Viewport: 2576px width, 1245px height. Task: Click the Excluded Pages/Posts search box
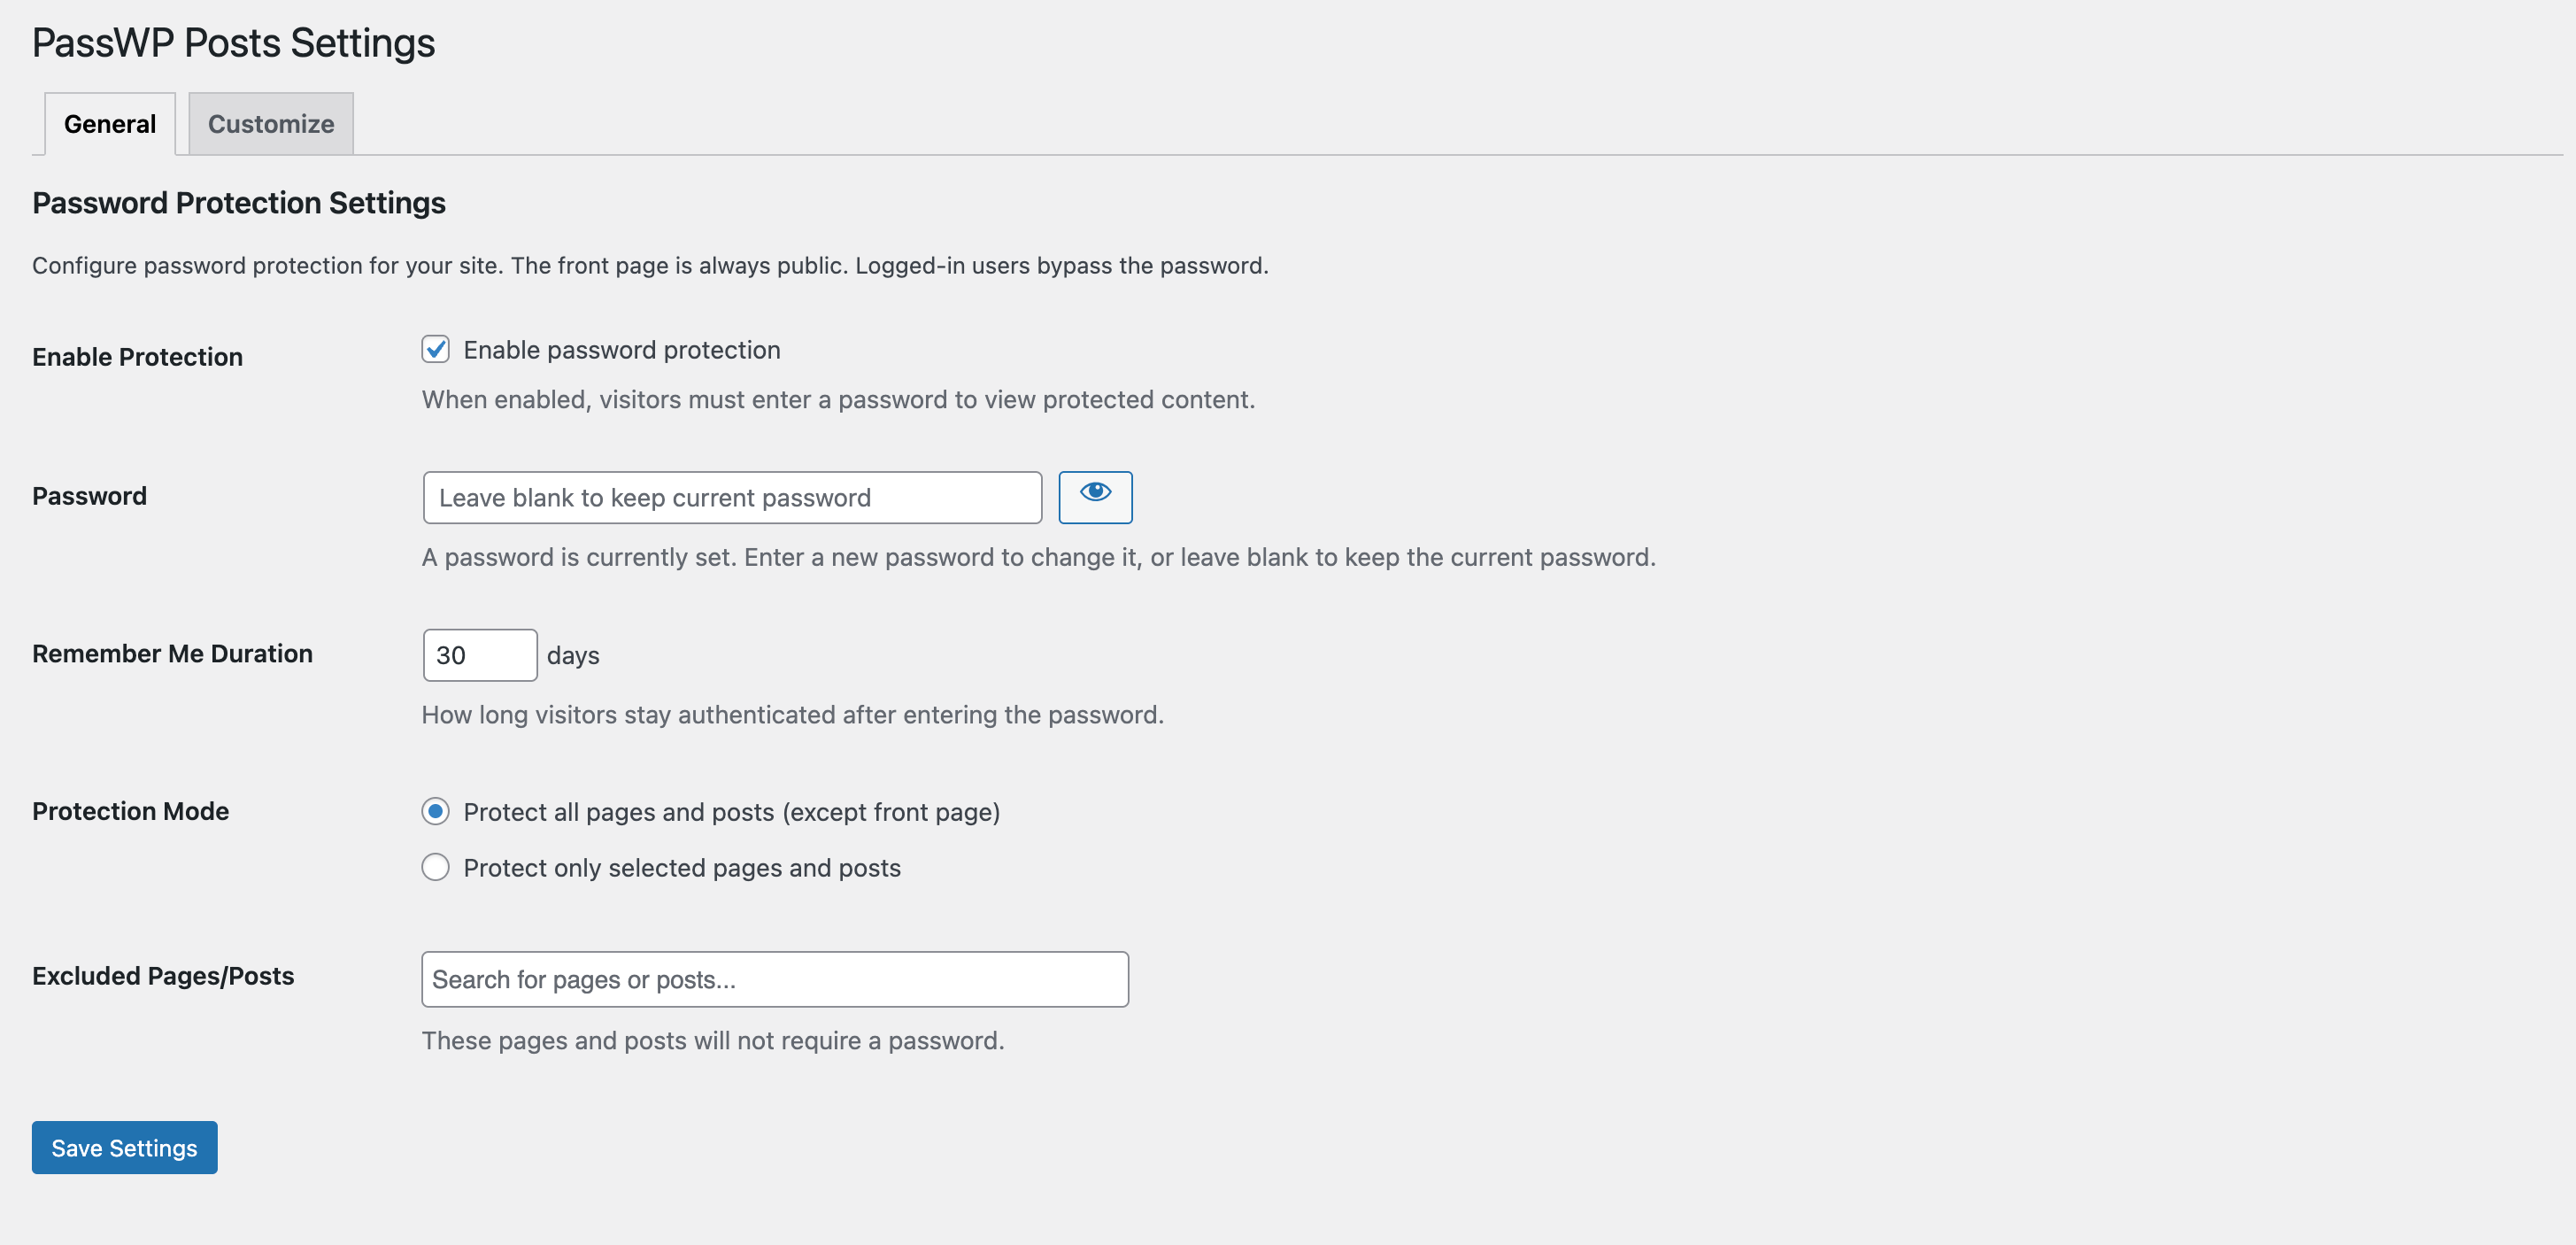tap(775, 979)
